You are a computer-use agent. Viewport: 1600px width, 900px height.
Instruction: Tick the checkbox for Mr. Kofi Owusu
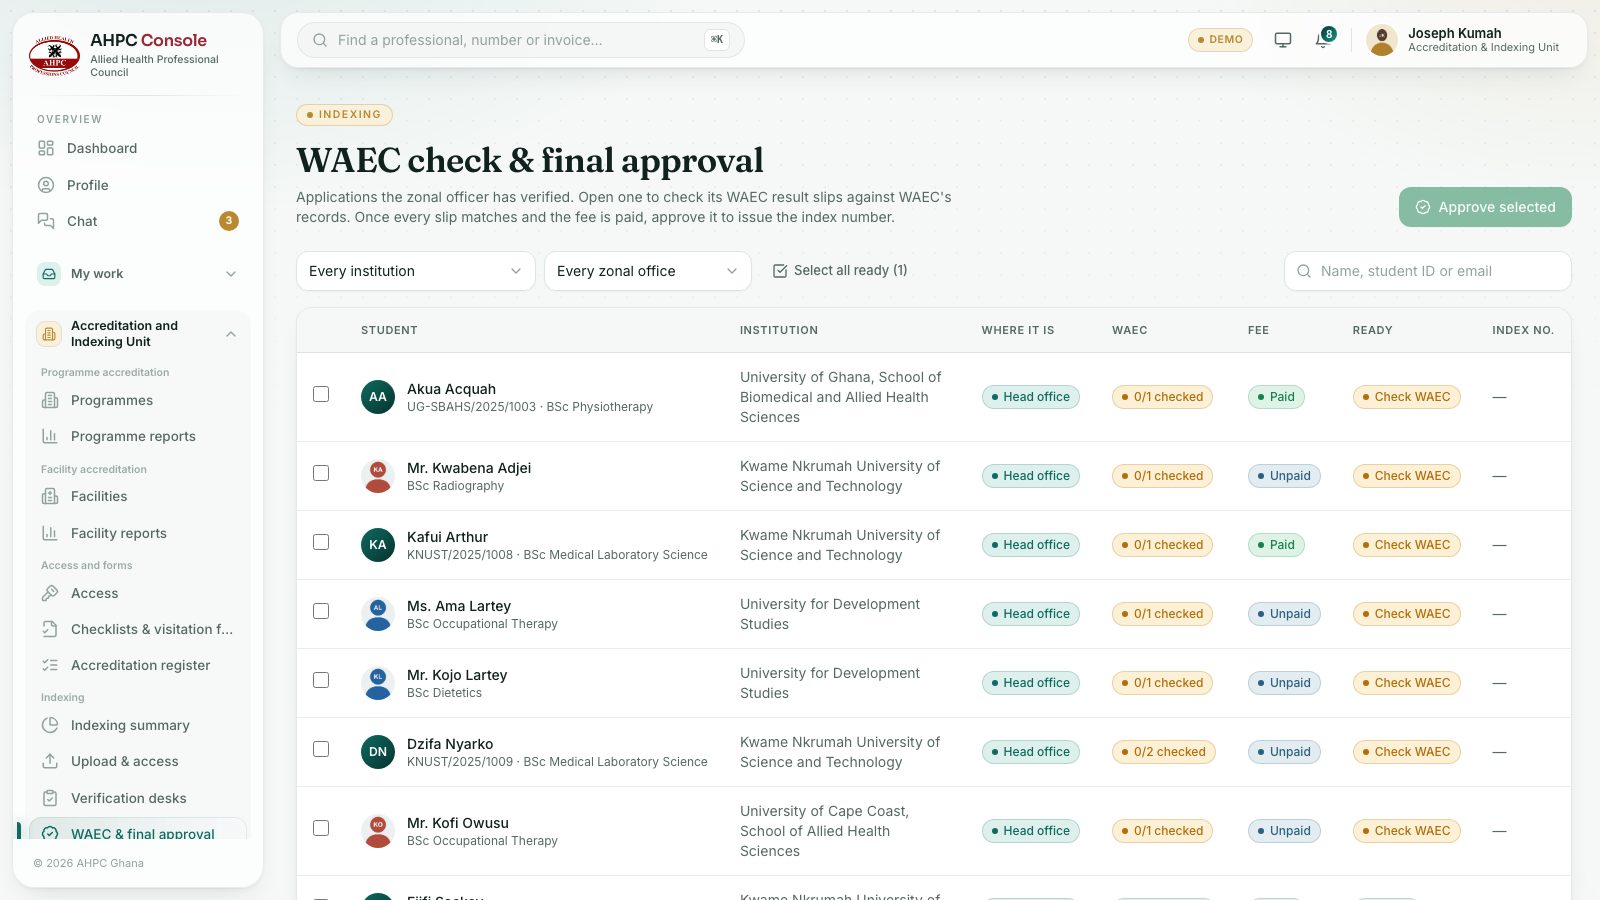(x=321, y=828)
